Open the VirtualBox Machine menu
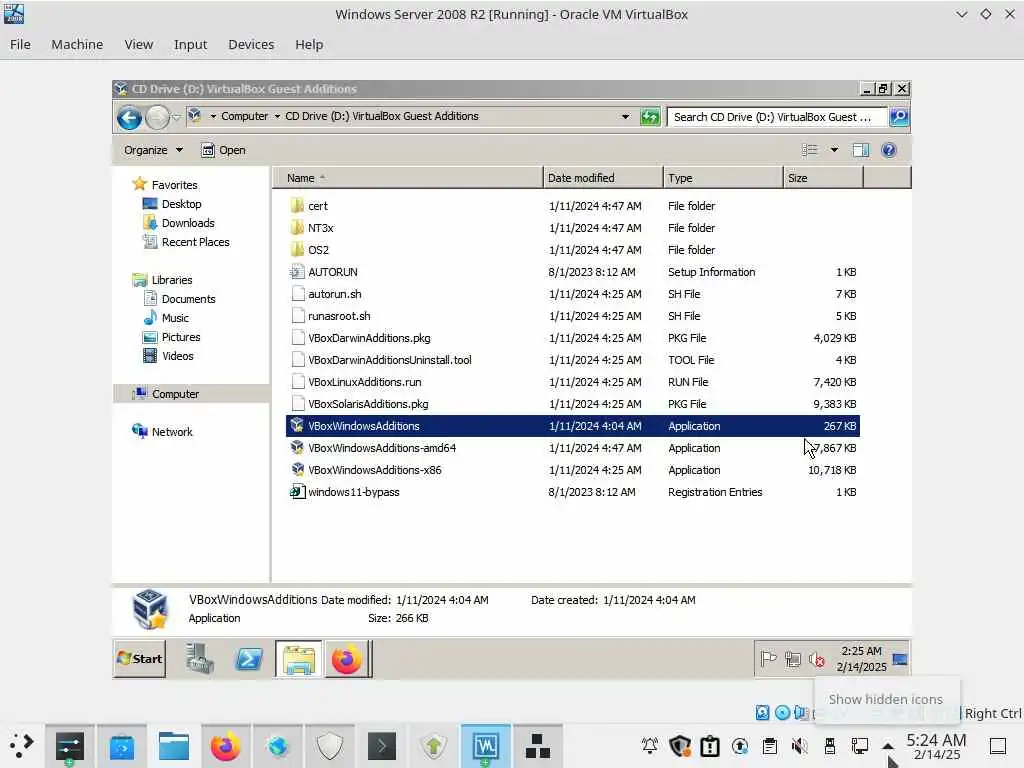 77,44
